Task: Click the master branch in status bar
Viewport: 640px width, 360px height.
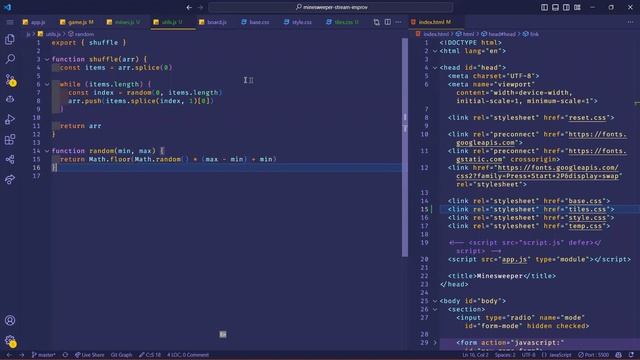Action: 43,355
